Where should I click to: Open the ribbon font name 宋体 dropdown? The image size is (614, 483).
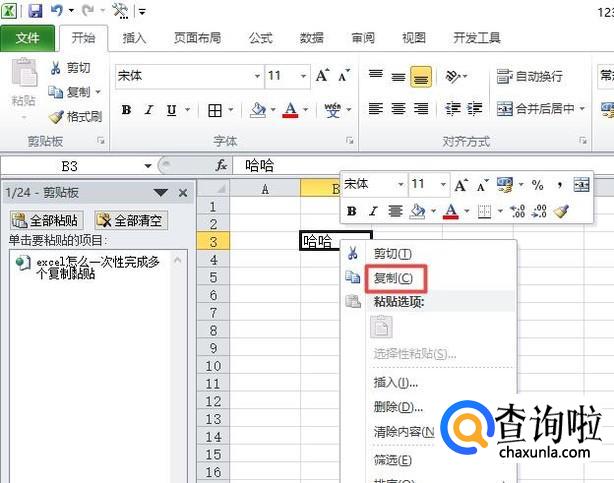(257, 76)
